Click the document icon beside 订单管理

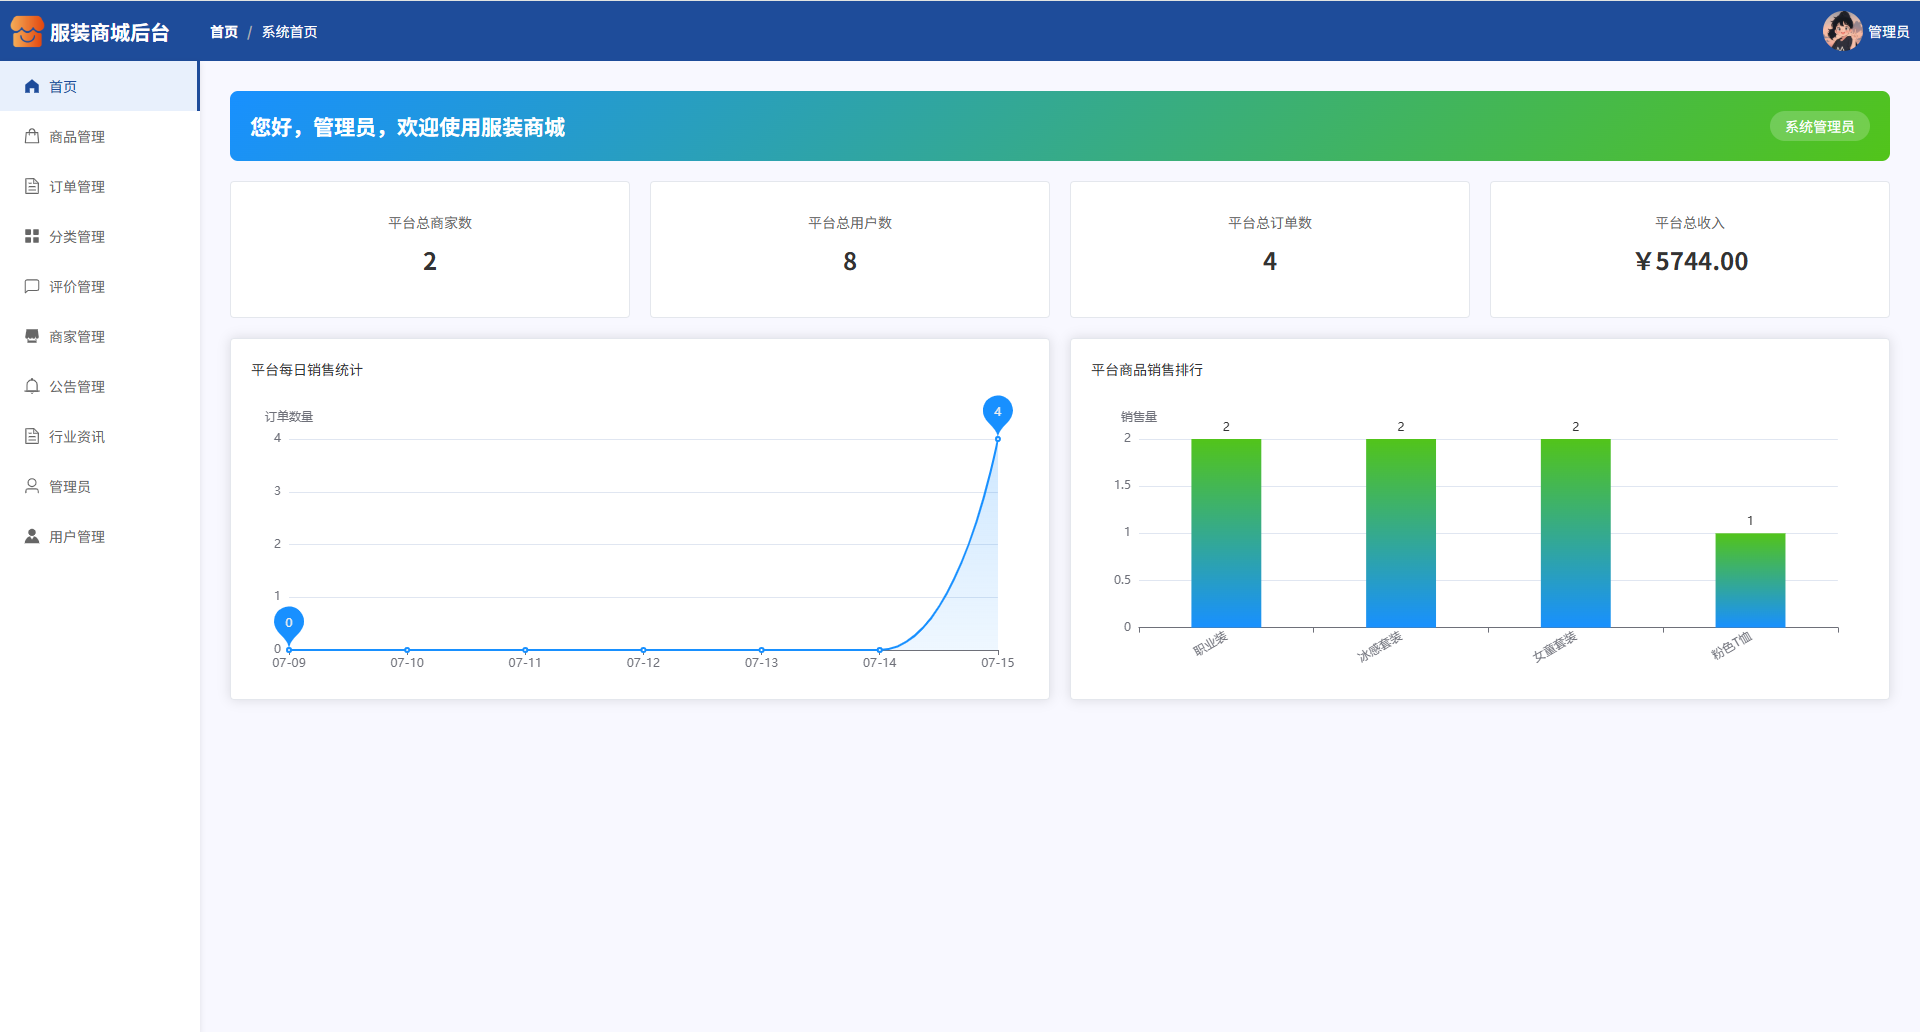(x=32, y=187)
